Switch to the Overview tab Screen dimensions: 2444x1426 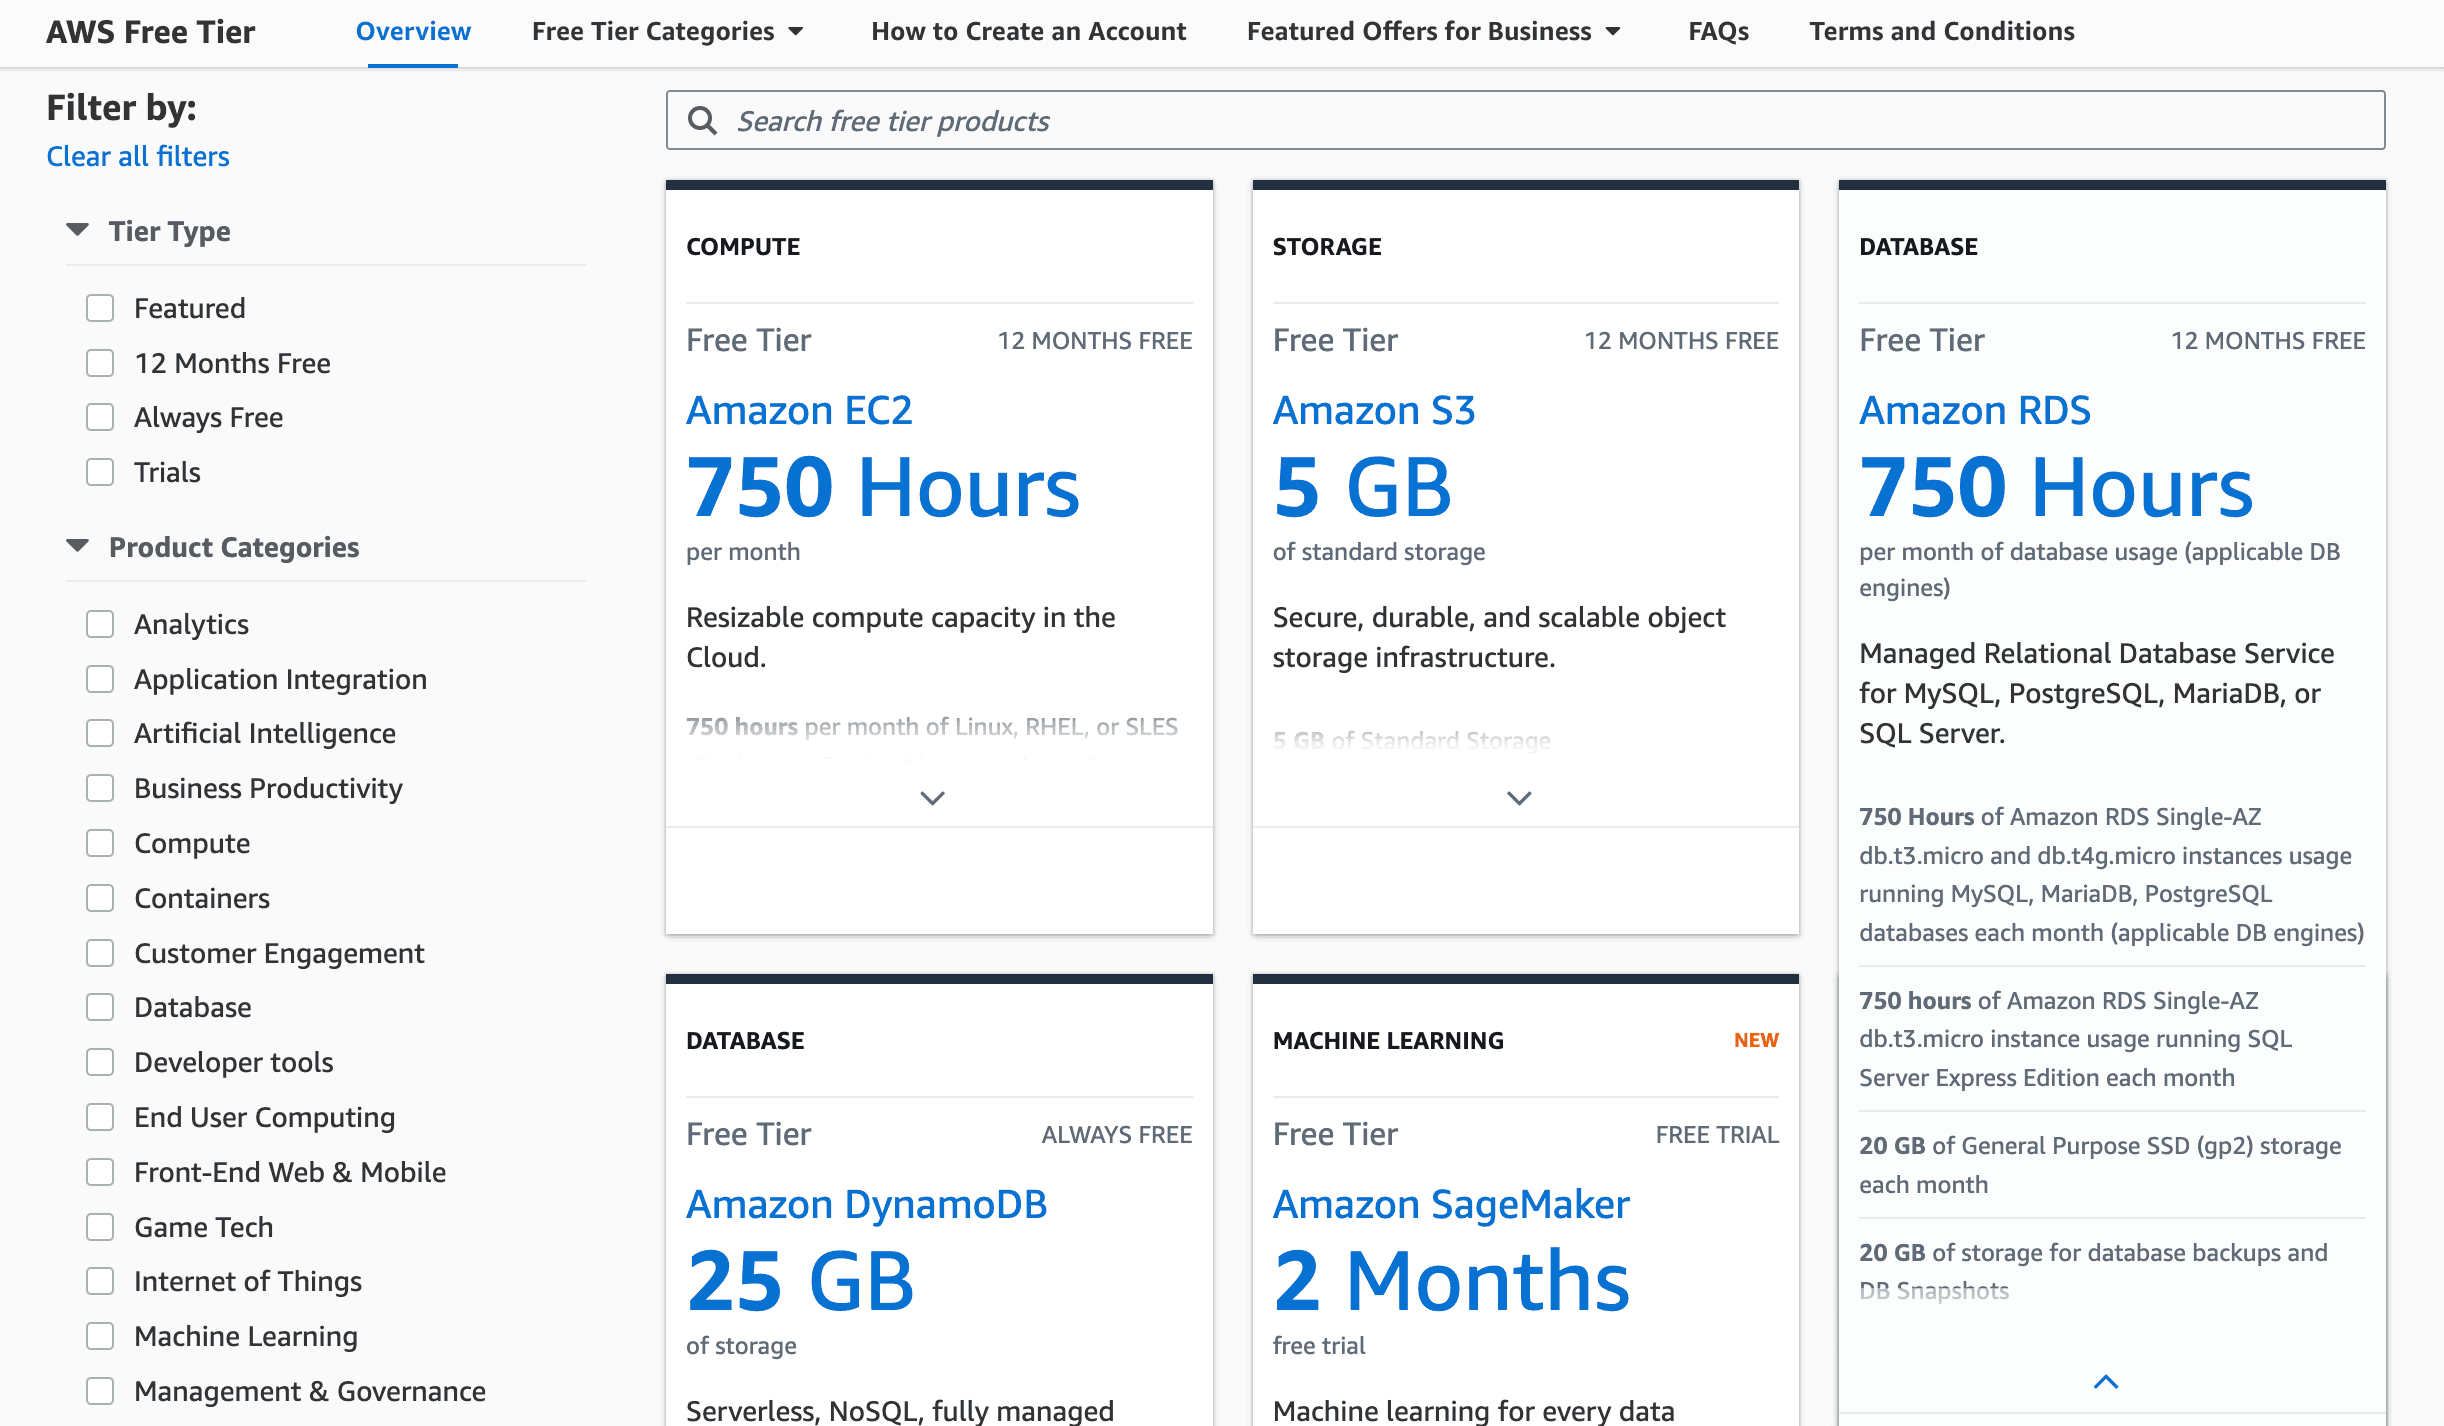[413, 32]
